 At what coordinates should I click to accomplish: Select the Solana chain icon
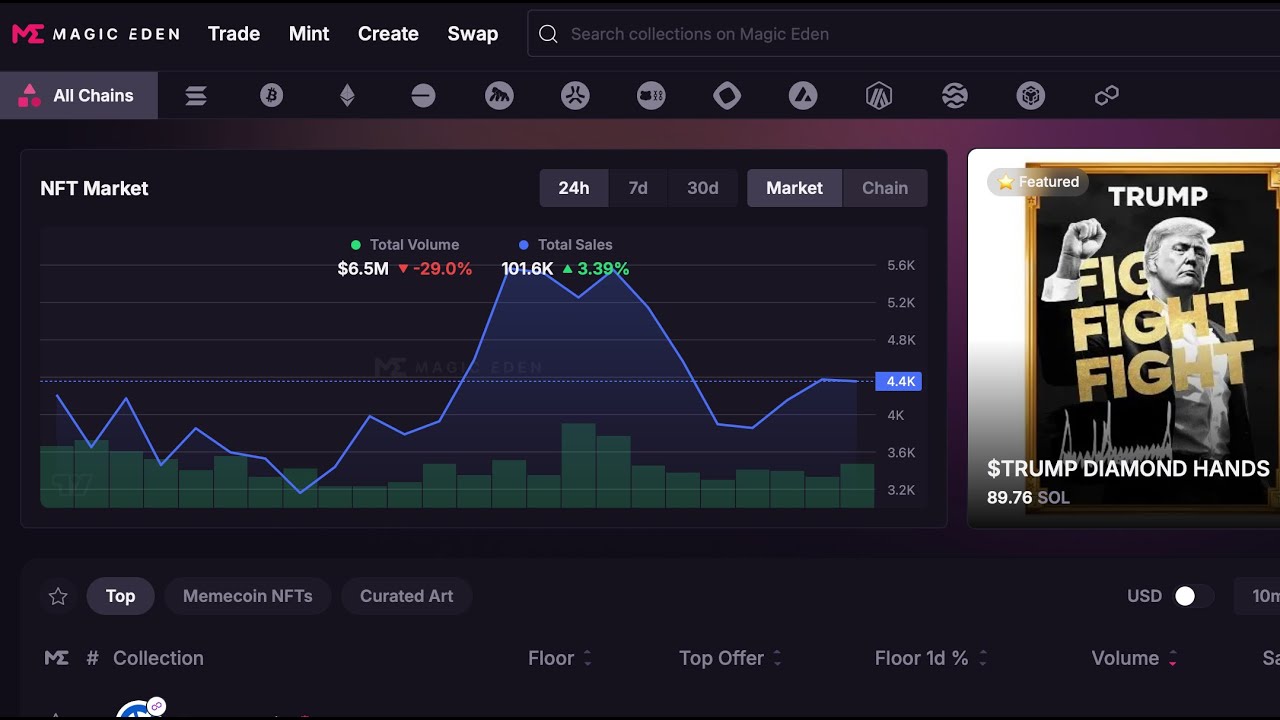coord(196,96)
